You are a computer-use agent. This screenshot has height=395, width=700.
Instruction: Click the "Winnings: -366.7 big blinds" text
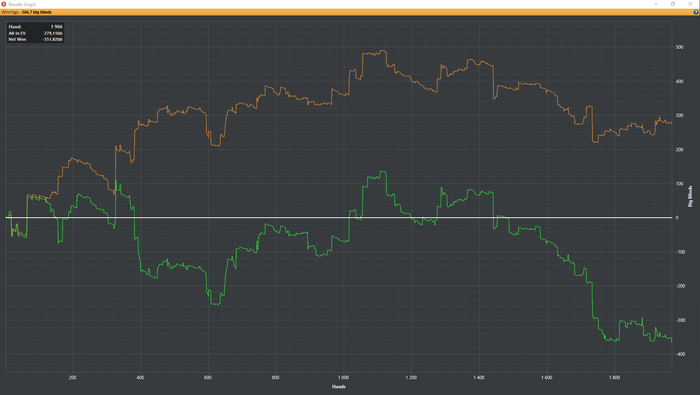coord(26,12)
